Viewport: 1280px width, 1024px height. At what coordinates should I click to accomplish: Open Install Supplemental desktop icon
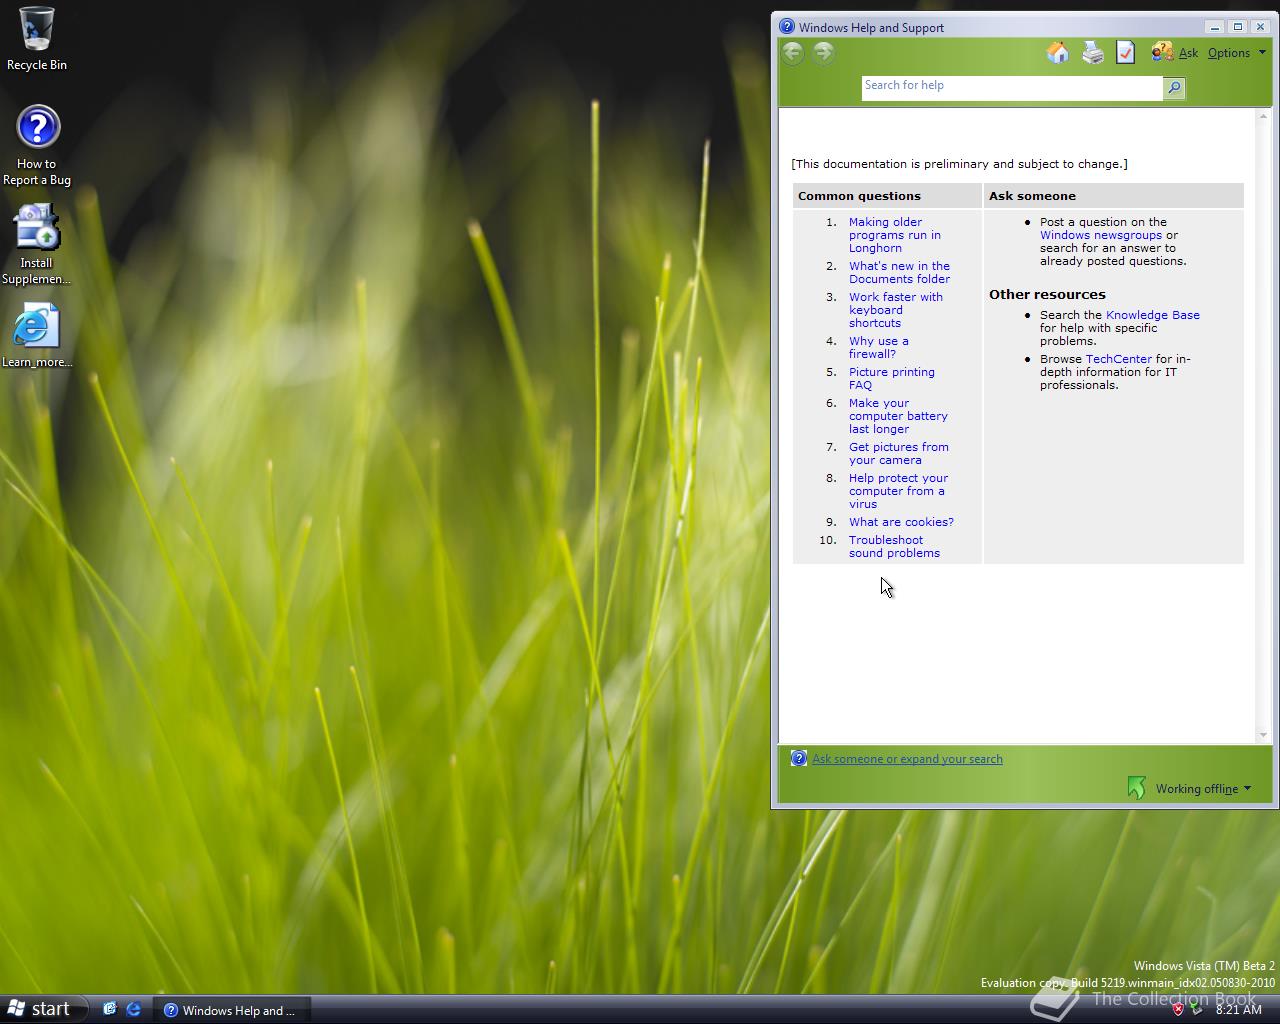point(37,245)
